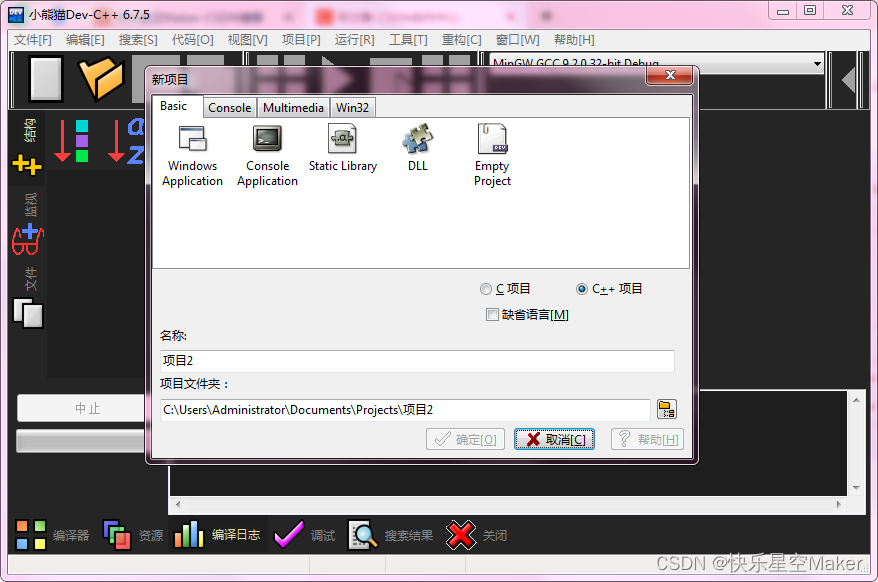Open the 帮助[H] menu

coord(574,40)
